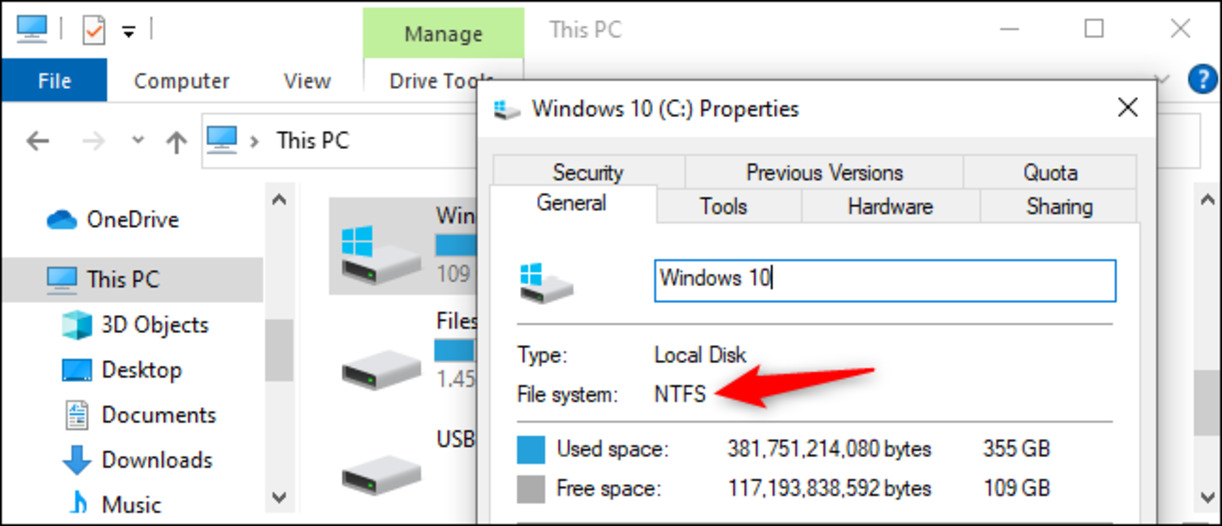Click the 117,193,838,592 bytes free value

pos(829,489)
